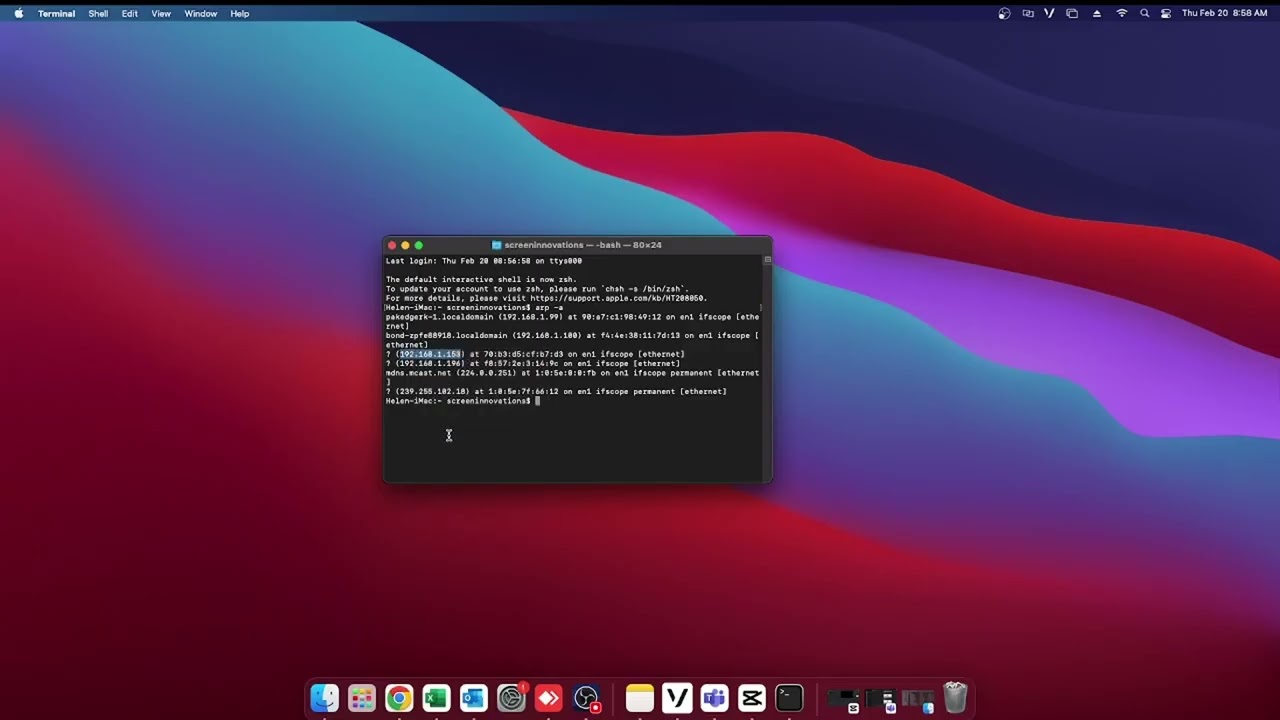Screen dimensions: 1280x720
Task: Click the split pane button in Terminal
Action: coord(767,260)
